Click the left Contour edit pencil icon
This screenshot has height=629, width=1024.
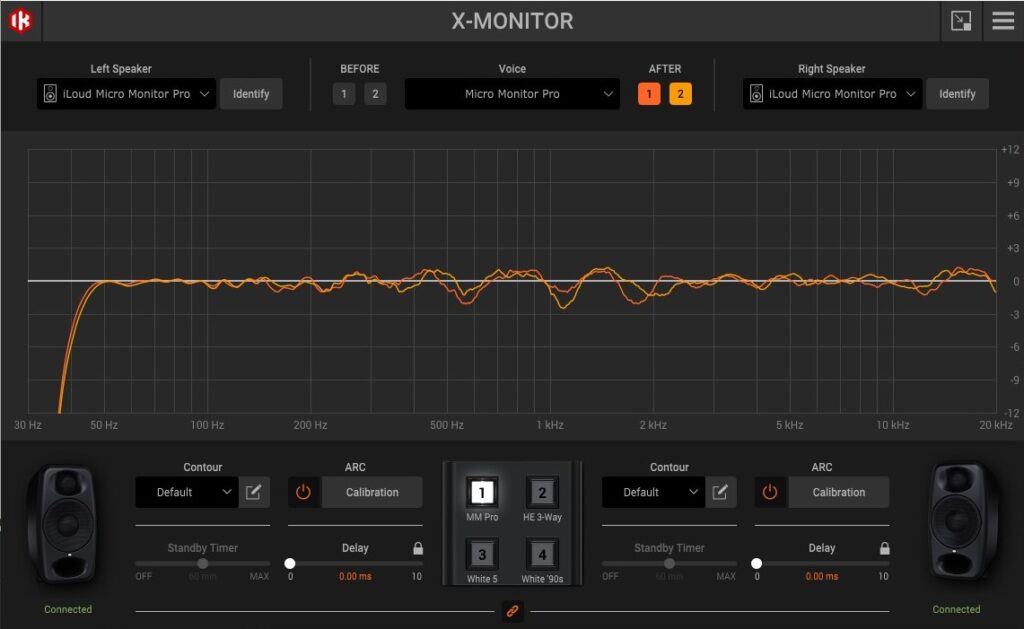click(254, 492)
